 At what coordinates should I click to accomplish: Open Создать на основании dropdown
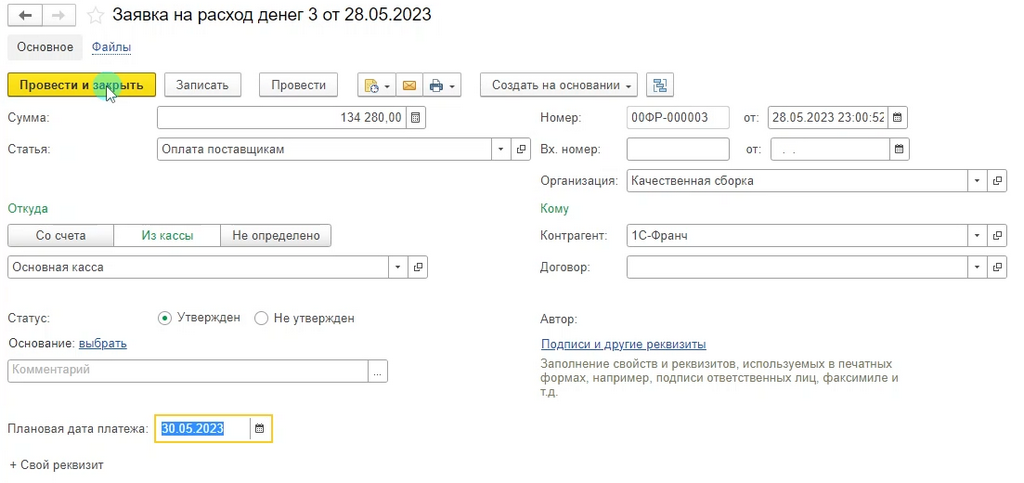click(x=559, y=85)
